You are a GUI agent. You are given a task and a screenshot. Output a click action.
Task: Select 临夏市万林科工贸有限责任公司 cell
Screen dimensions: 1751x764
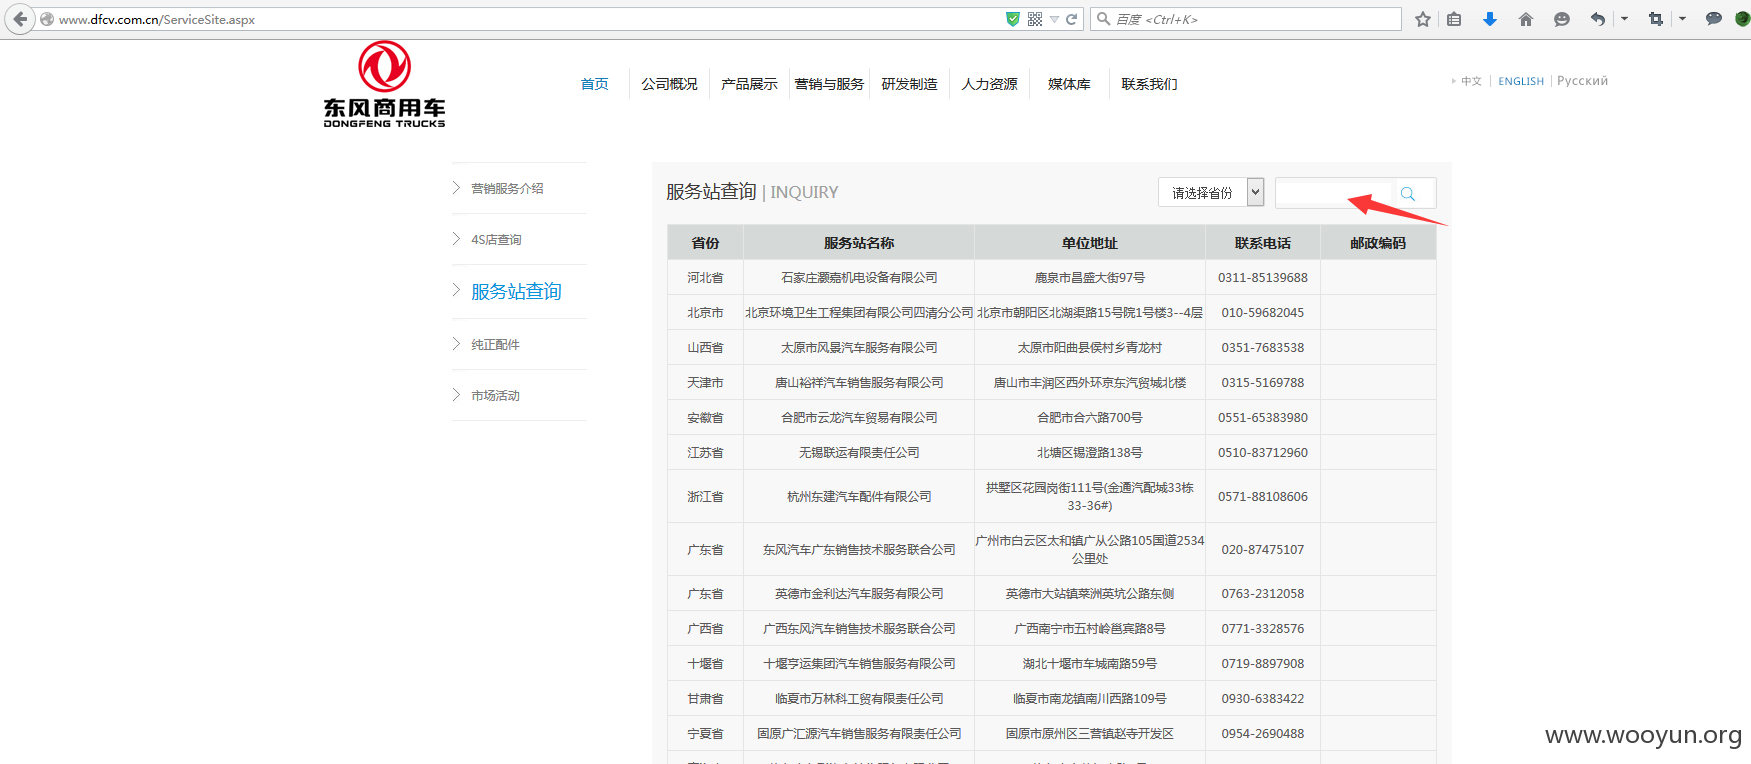[x=859, y=699]
